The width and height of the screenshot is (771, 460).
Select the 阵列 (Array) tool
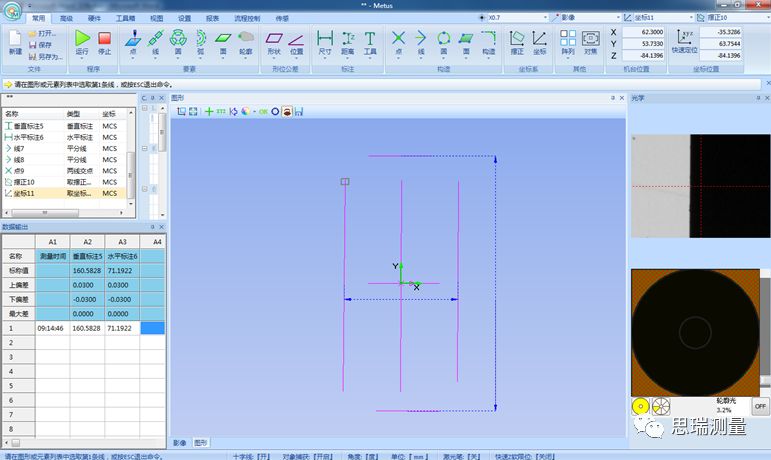tap(568, 41)
